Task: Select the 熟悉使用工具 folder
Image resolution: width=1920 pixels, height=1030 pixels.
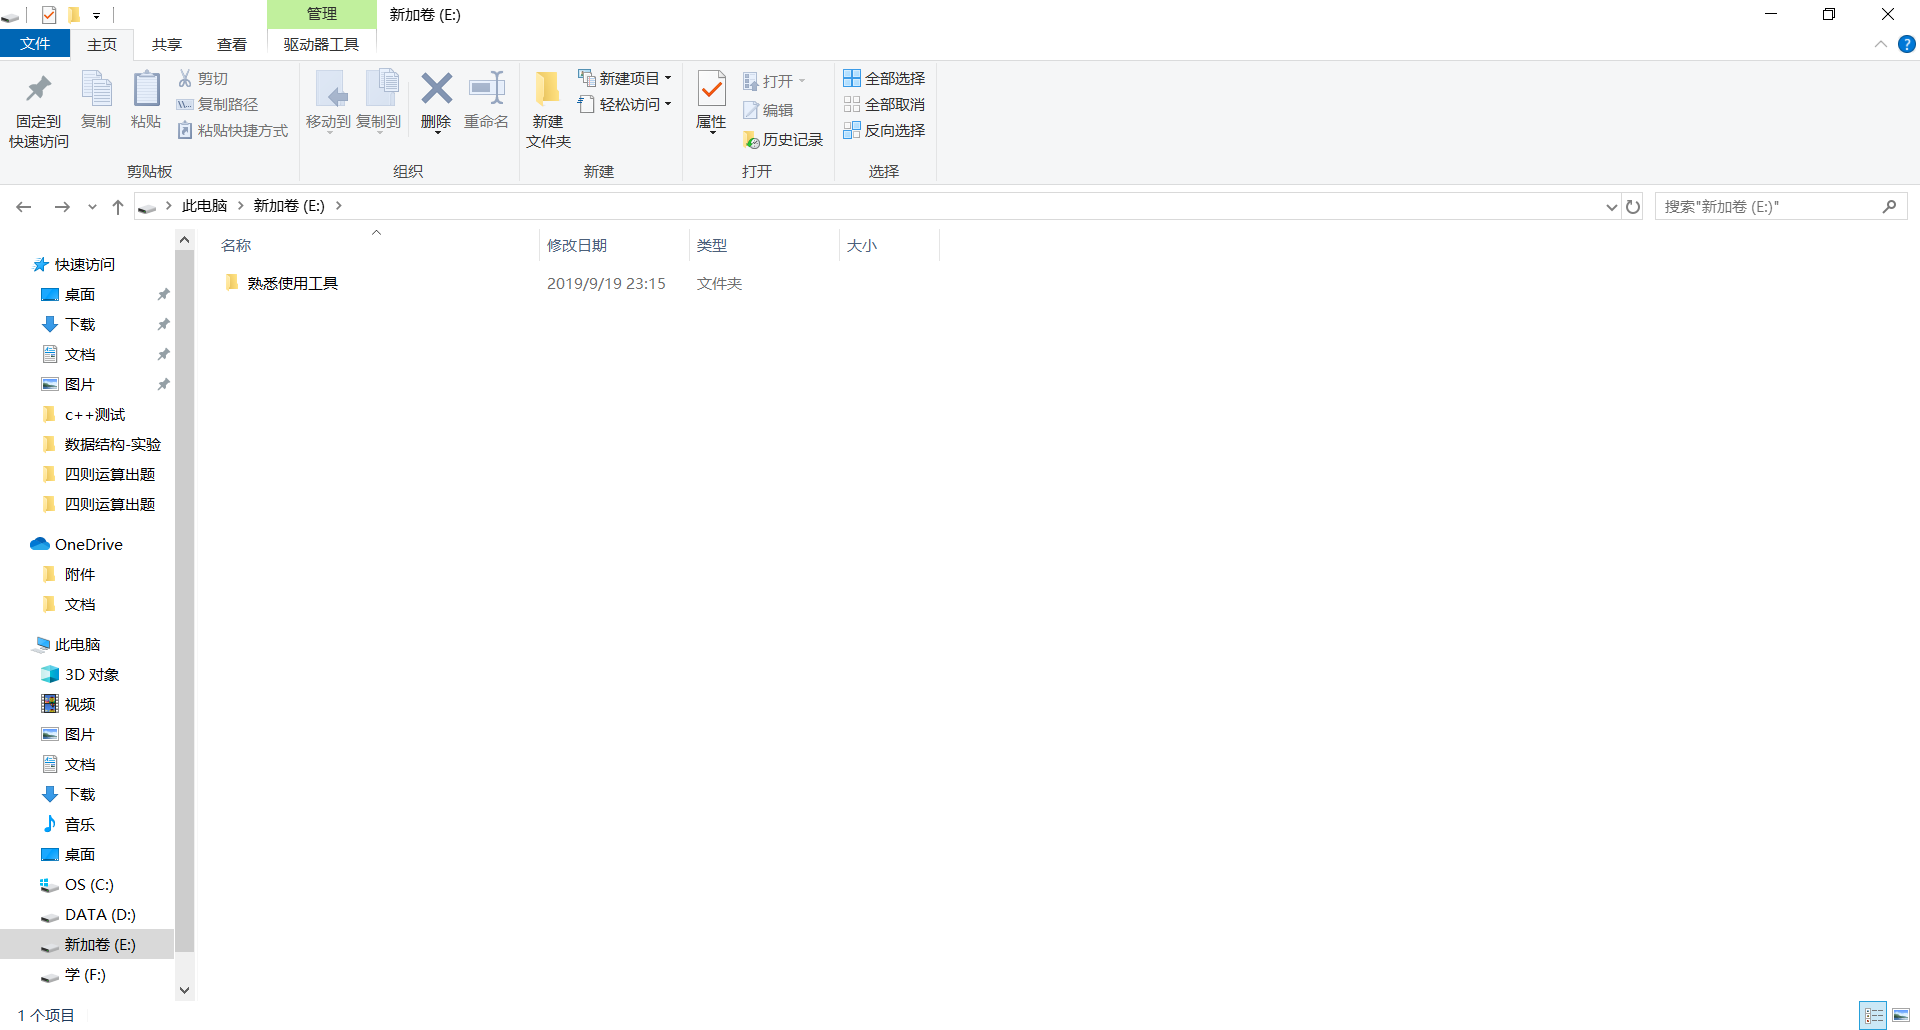Action: tap(293, 284)
